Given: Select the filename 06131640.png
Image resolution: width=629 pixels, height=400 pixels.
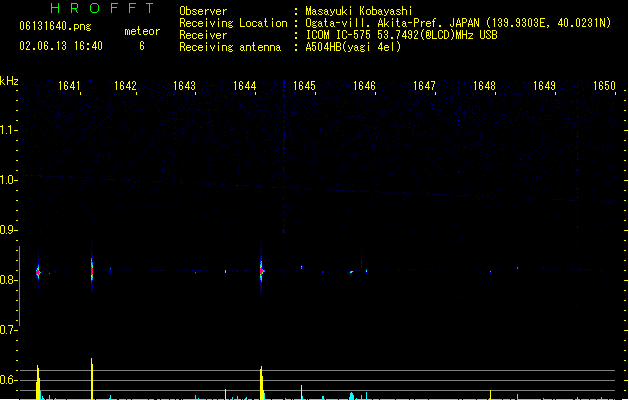Looking at the screenshot, I should click(x=55, y=26).
